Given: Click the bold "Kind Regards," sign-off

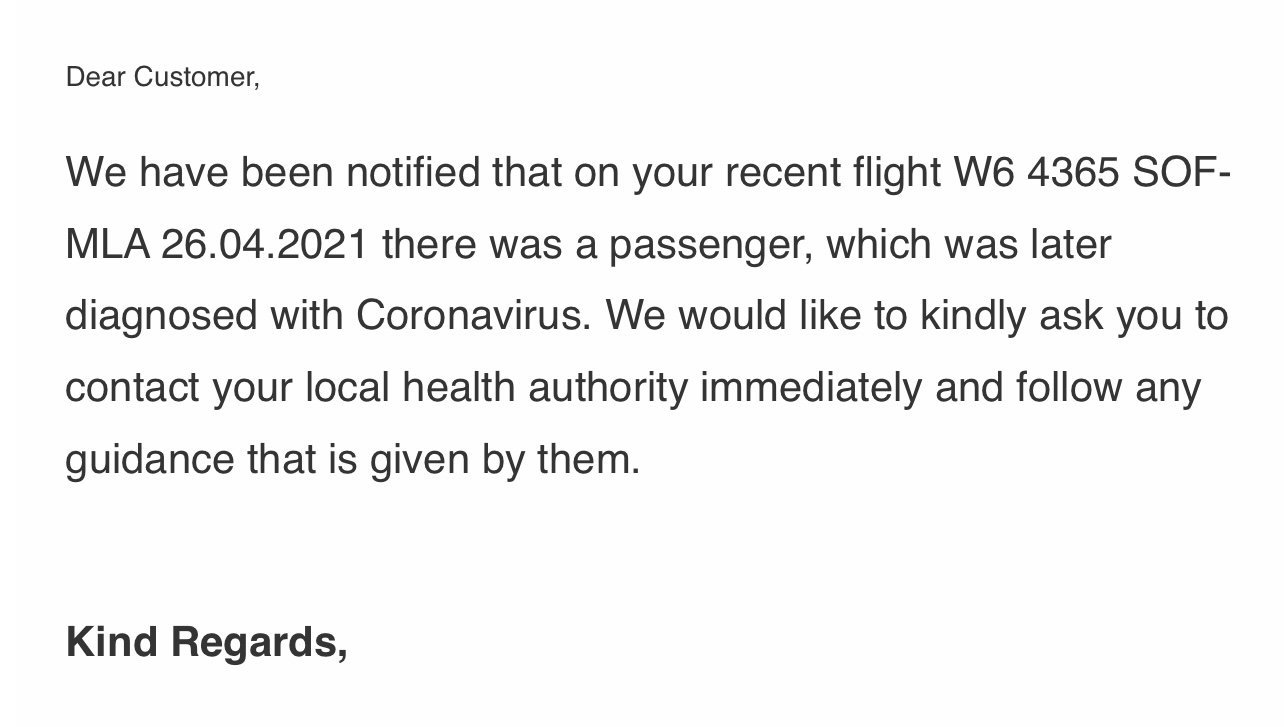Looking at the screenshot, I should click(206, 642).
